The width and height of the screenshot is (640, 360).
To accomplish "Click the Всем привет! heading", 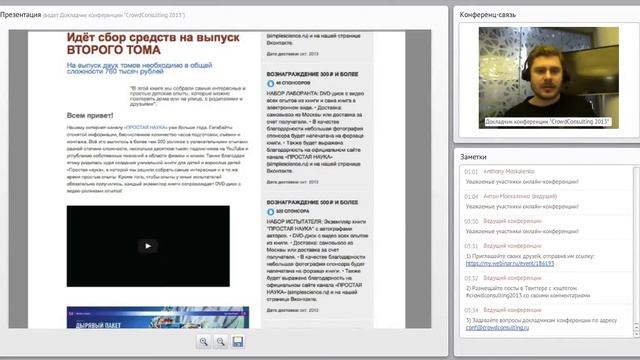I will pyautogui.click(x=90, y=116).
